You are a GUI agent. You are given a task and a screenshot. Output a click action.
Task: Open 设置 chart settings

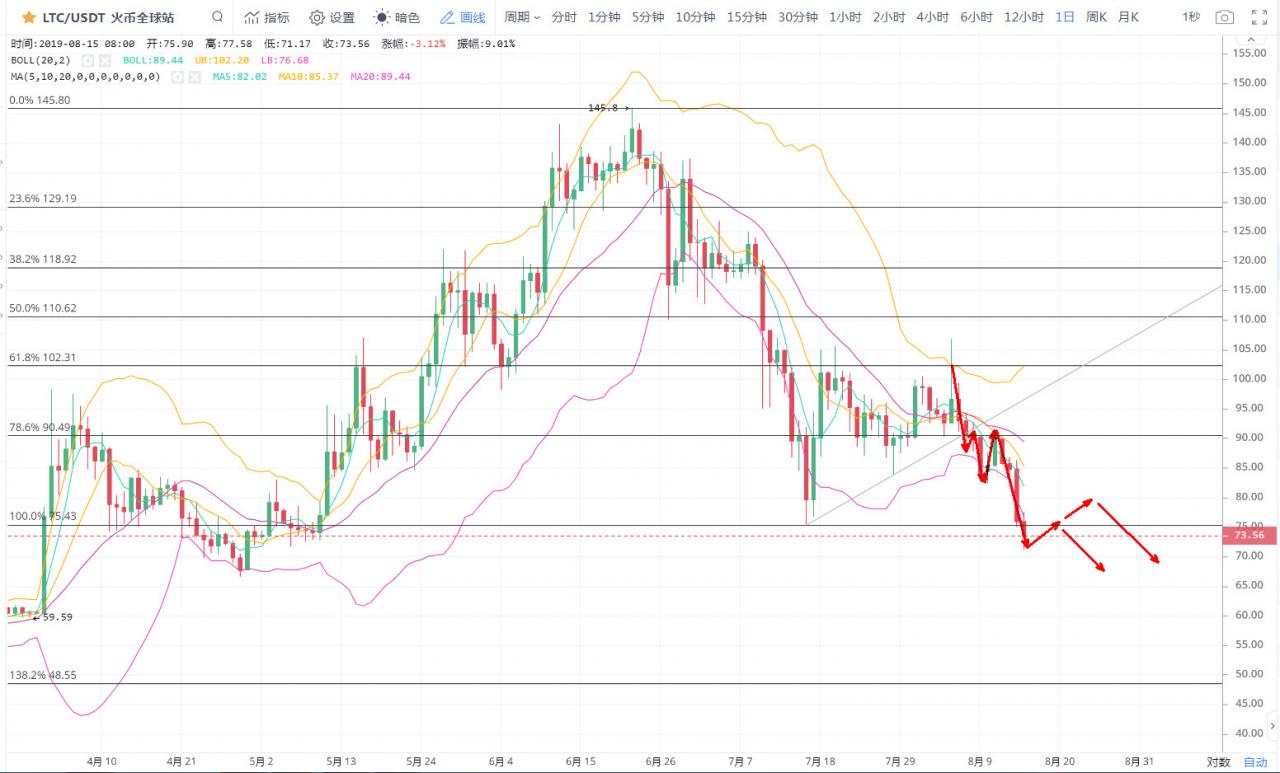point(332,17)
